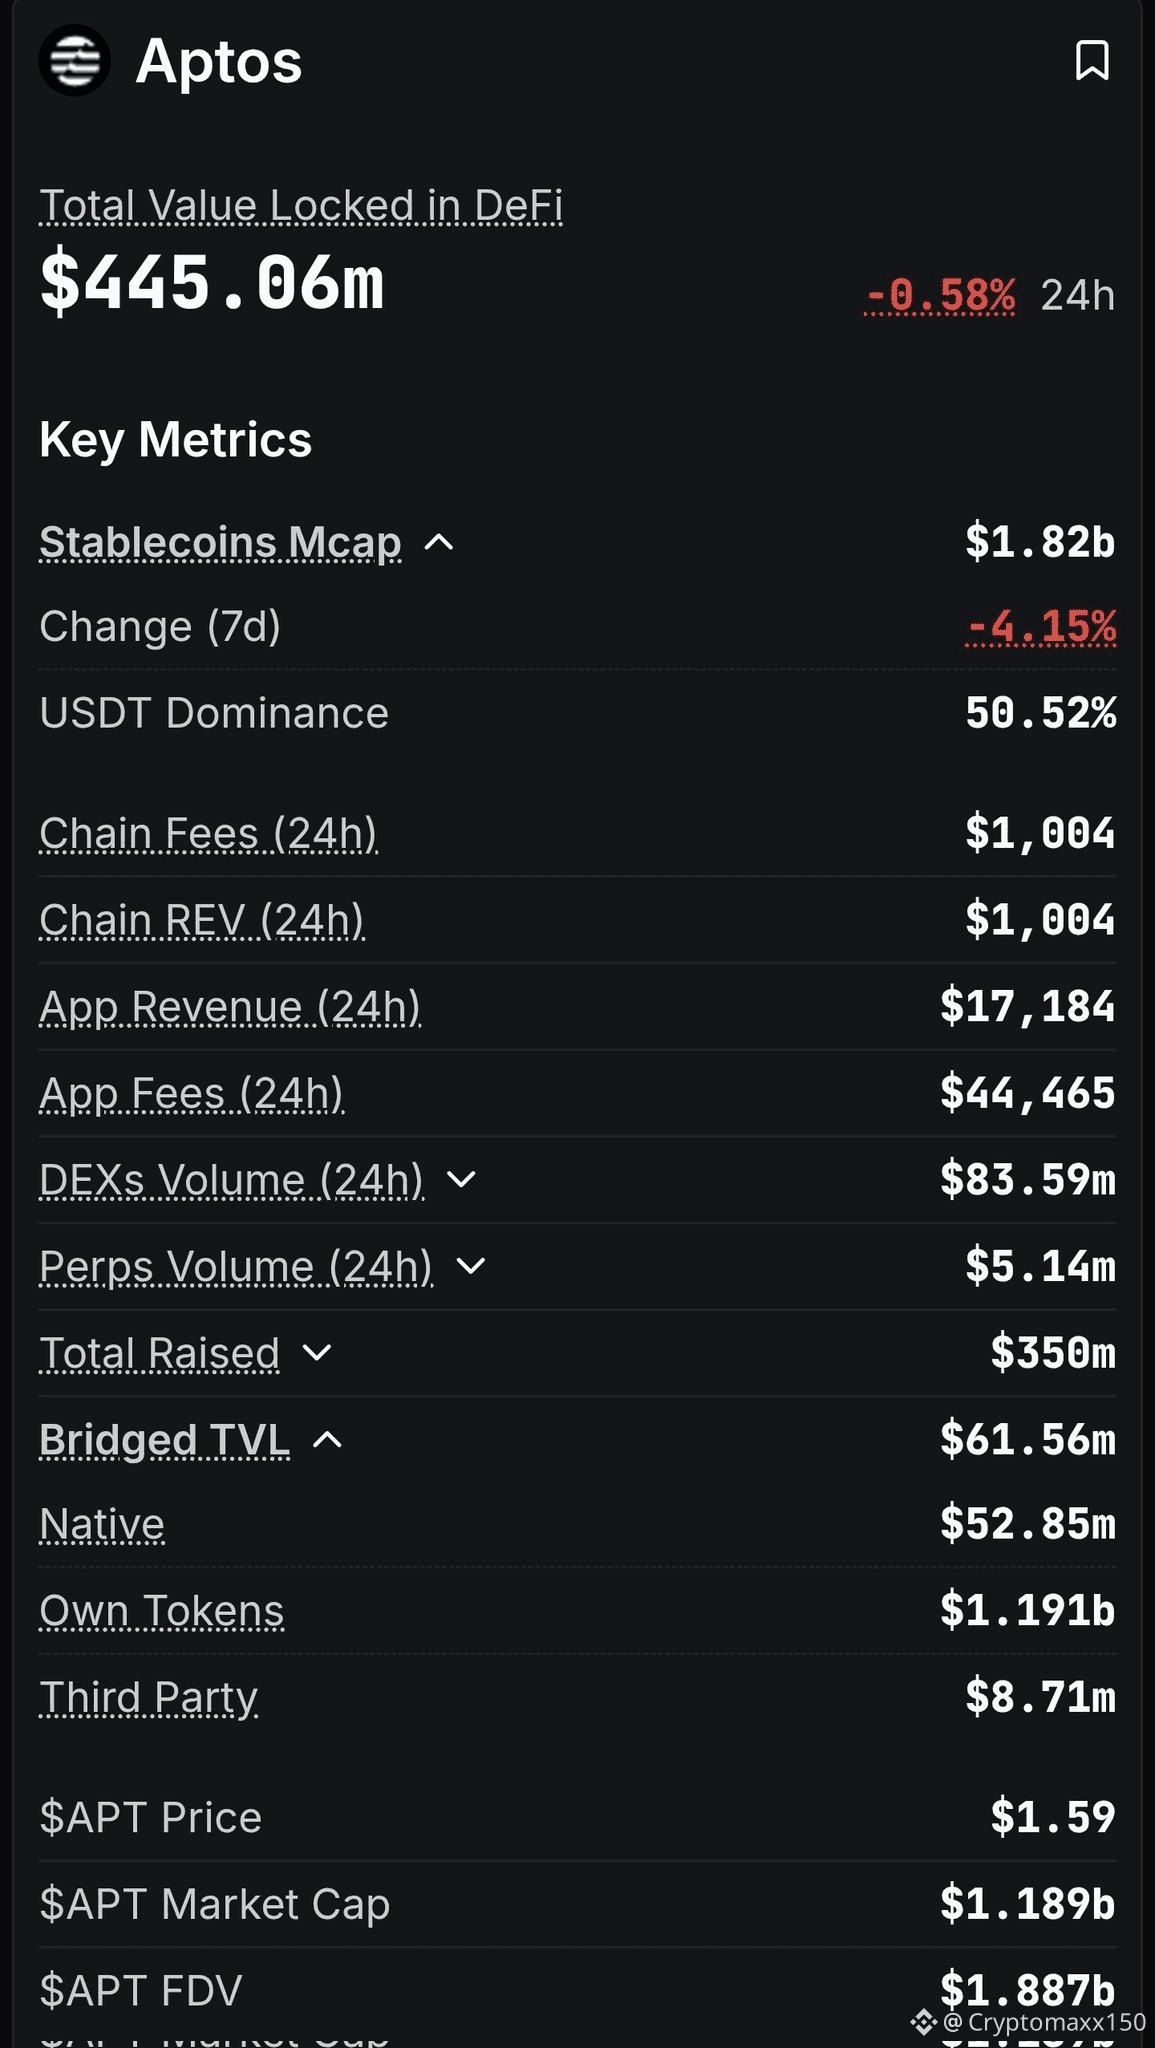Click the Cryptomaxx150 watermark icon
The height and width of the screenshot is (2048, 1155).
click(x=922, y=2022)
